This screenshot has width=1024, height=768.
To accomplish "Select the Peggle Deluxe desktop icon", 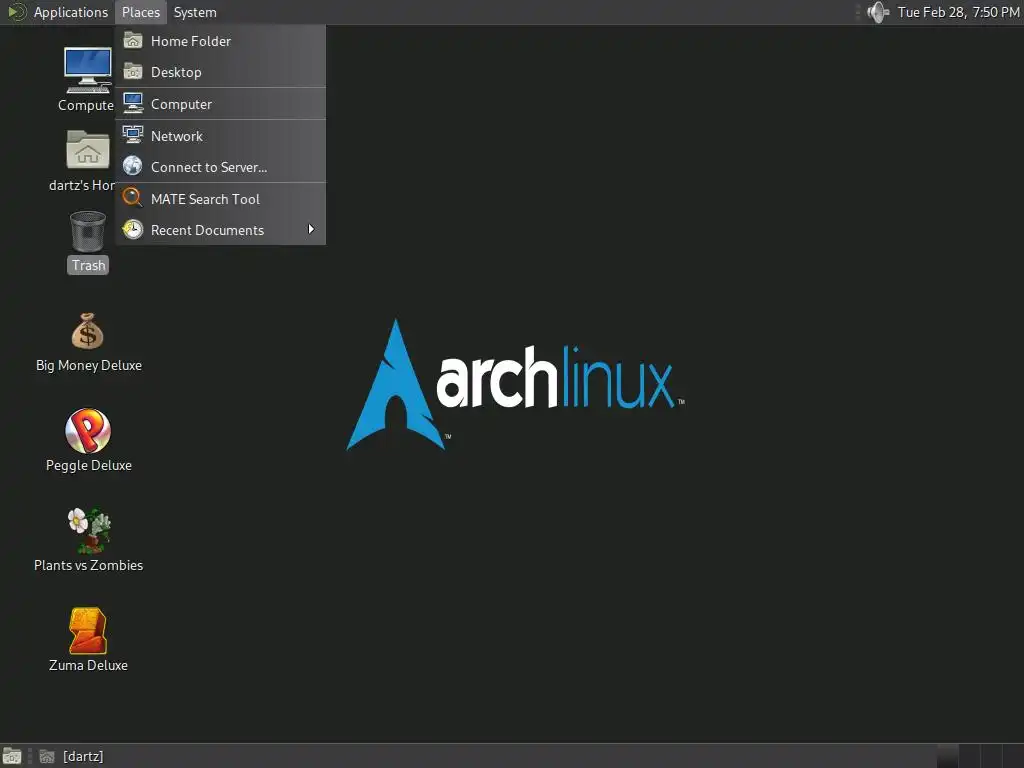I will [88, 430].
